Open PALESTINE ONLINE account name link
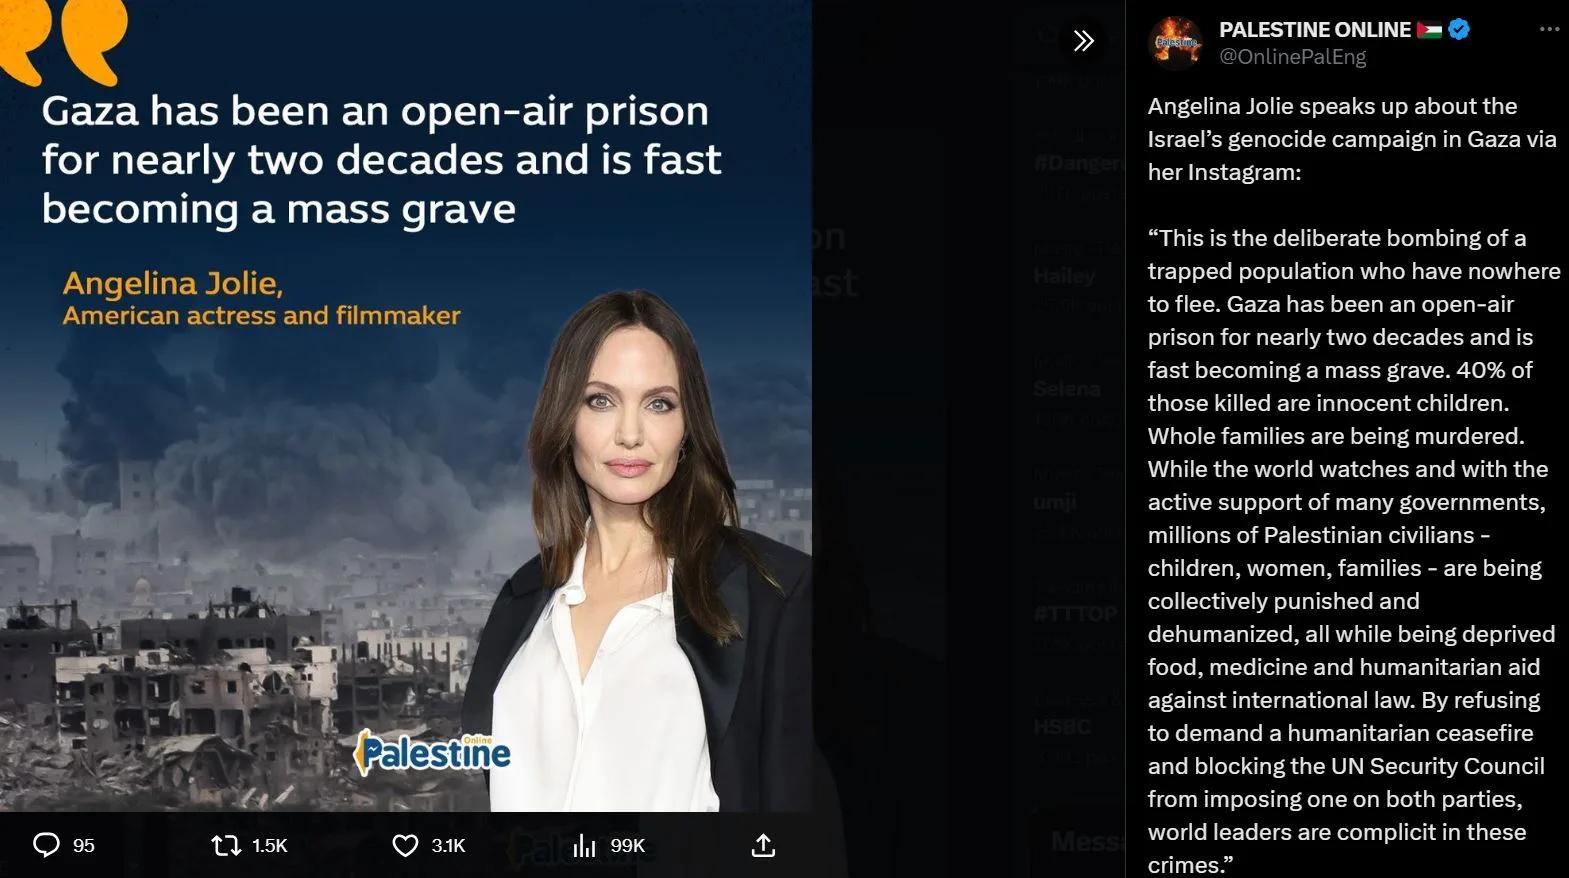 pos(1315,30)
